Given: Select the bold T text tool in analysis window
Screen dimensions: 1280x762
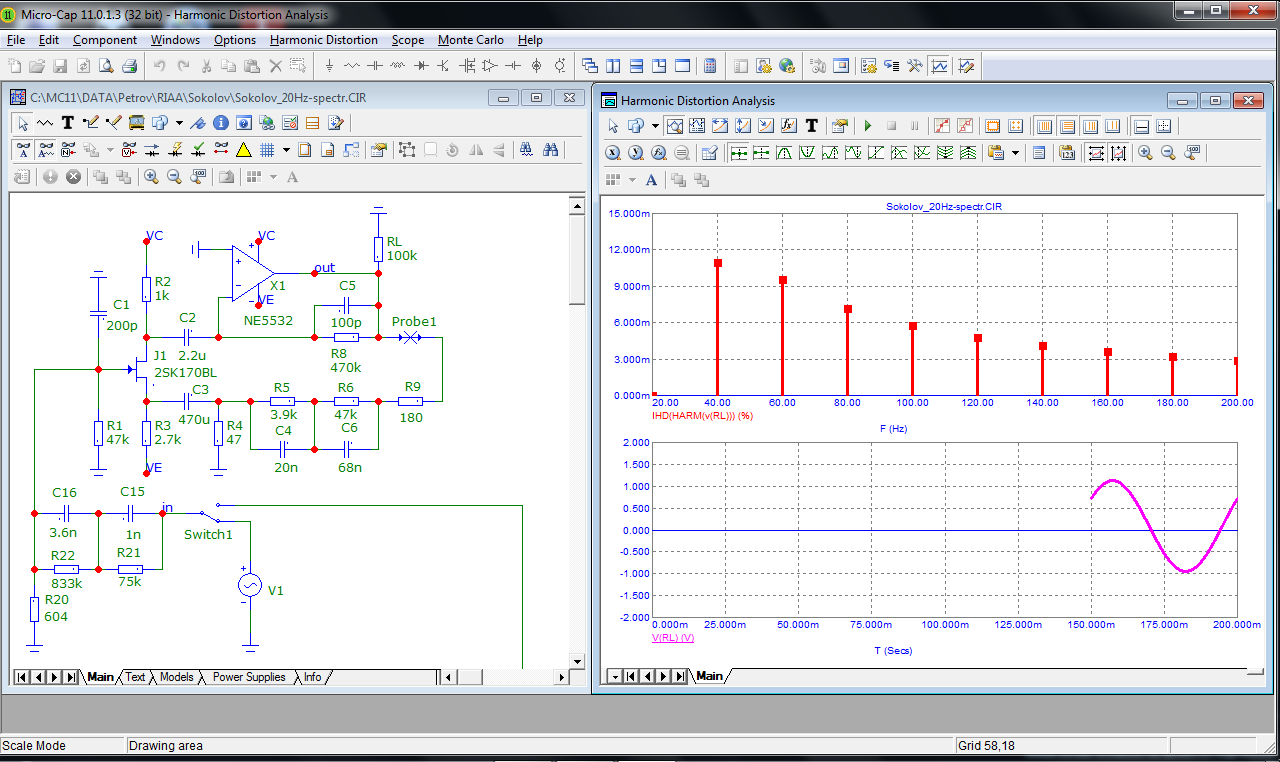Looking at the screenshot, I should [811, 126].
